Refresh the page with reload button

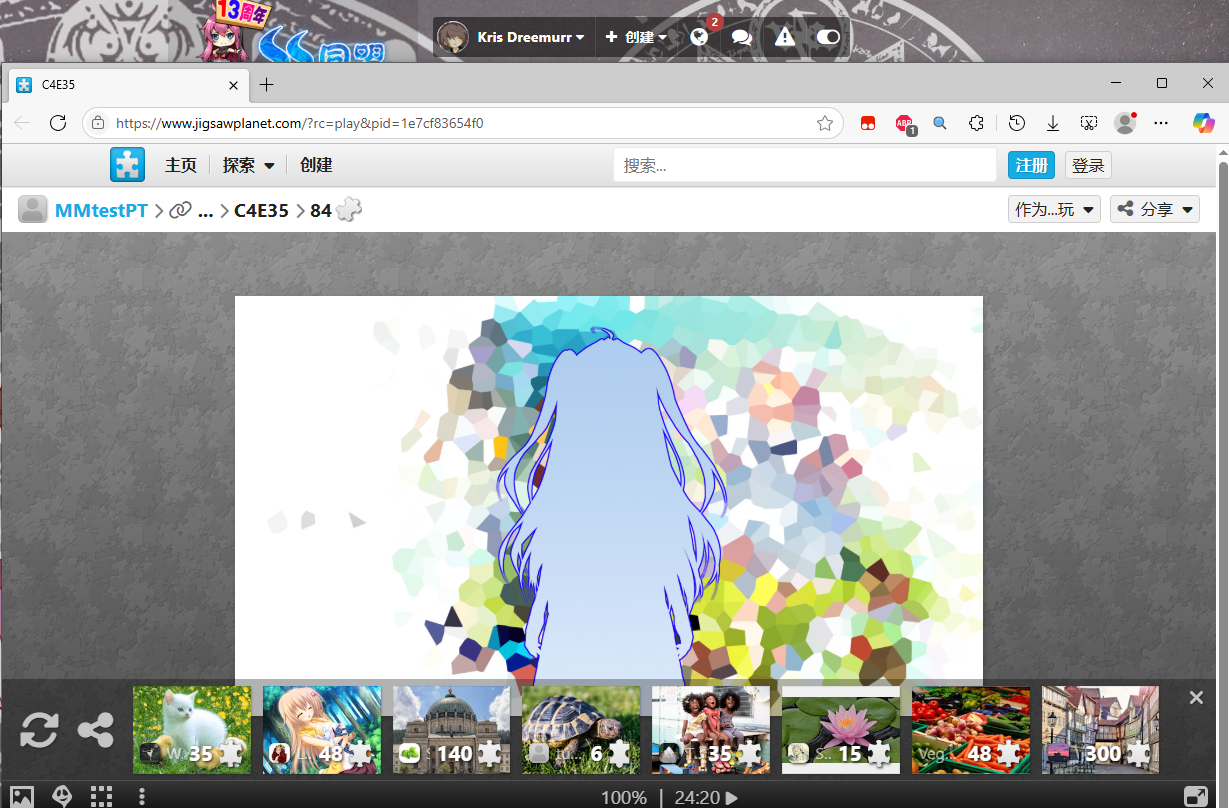(x=58, y=123)
